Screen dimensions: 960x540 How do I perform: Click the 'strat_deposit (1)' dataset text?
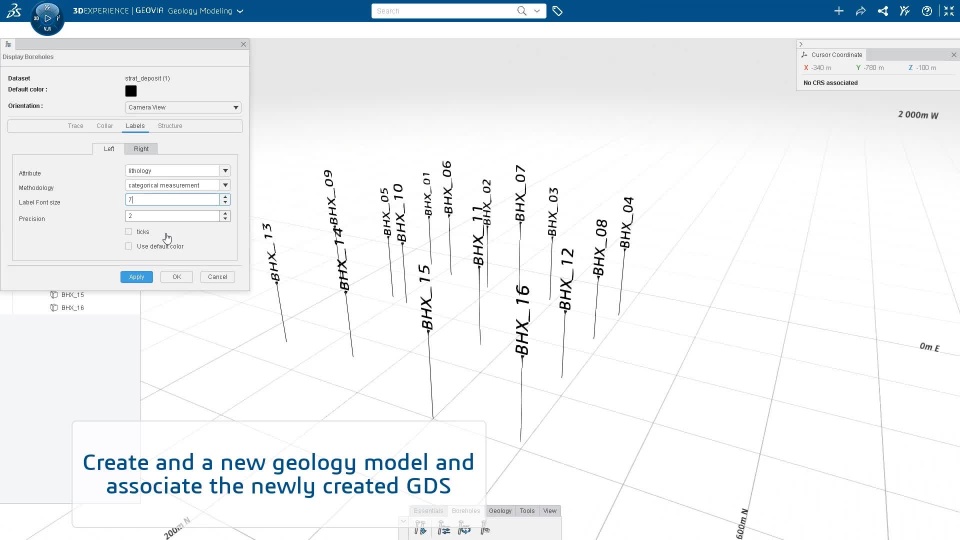(x=148, y=78)
